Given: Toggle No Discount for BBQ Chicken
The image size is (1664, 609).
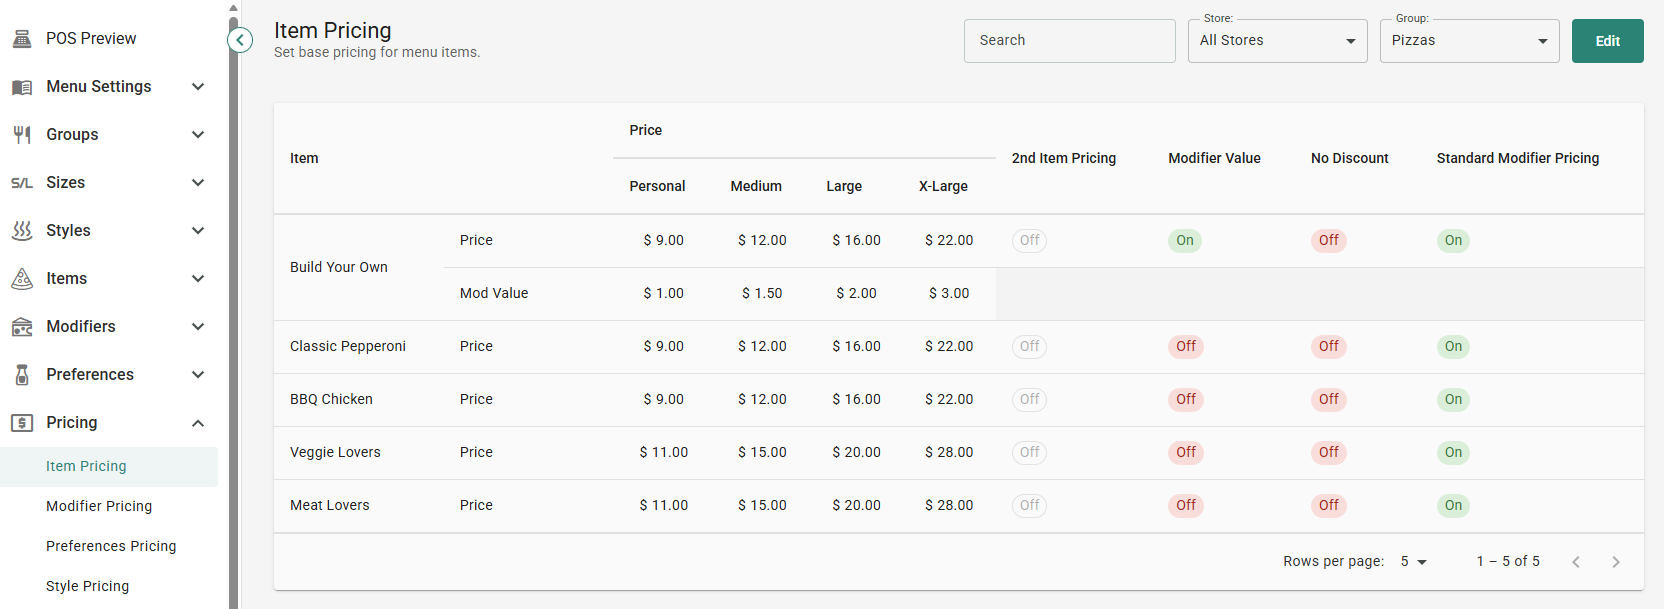Looking at the screenshot, I should [x=1328, y=399].
